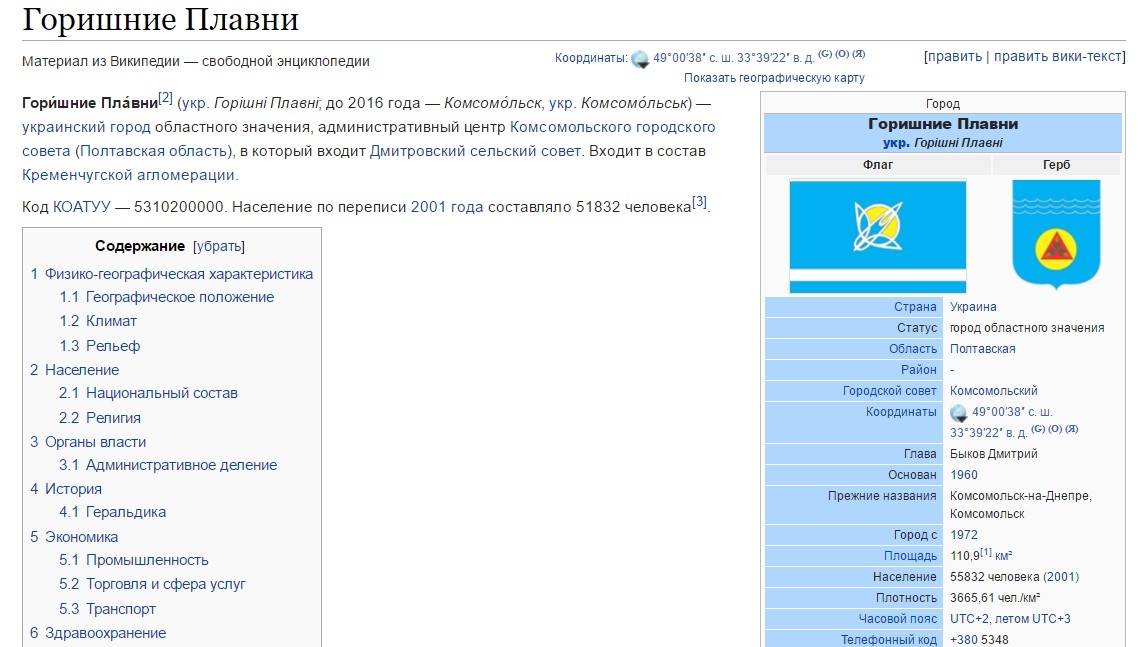Image resolution: width=1138 pixels, height=647 pixels.
Task: Click the (G) map link in top coordinates
Action: [x=825, y=54]
